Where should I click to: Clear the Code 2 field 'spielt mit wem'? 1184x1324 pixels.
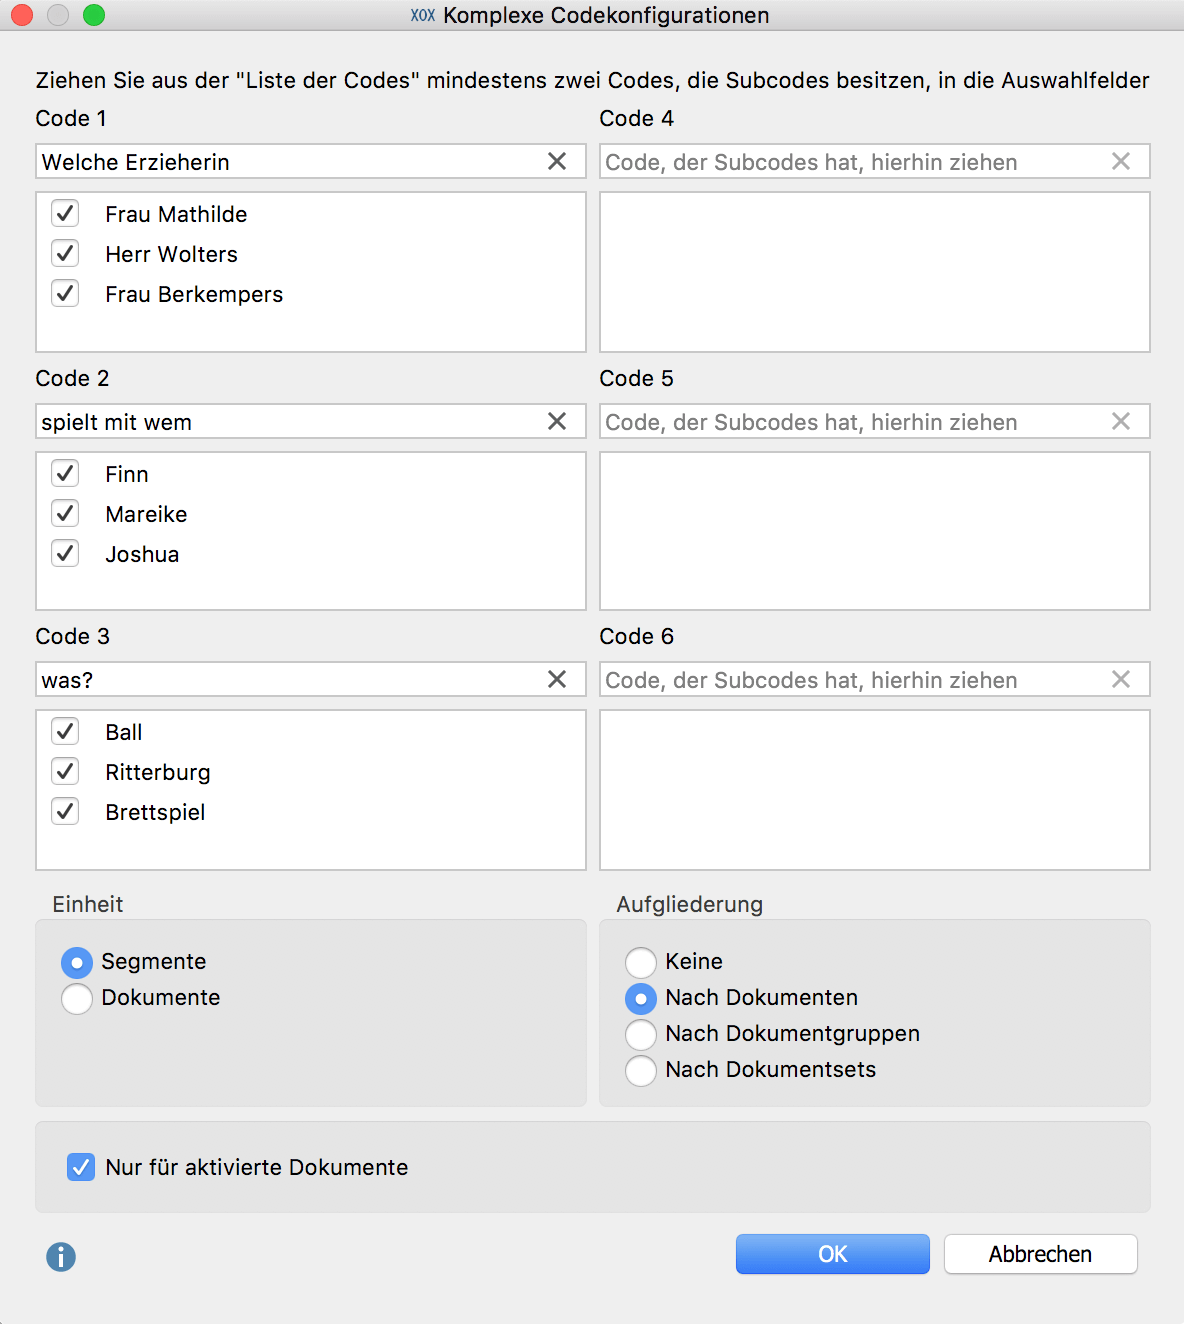pyautogui.click(x=557, y=421)
